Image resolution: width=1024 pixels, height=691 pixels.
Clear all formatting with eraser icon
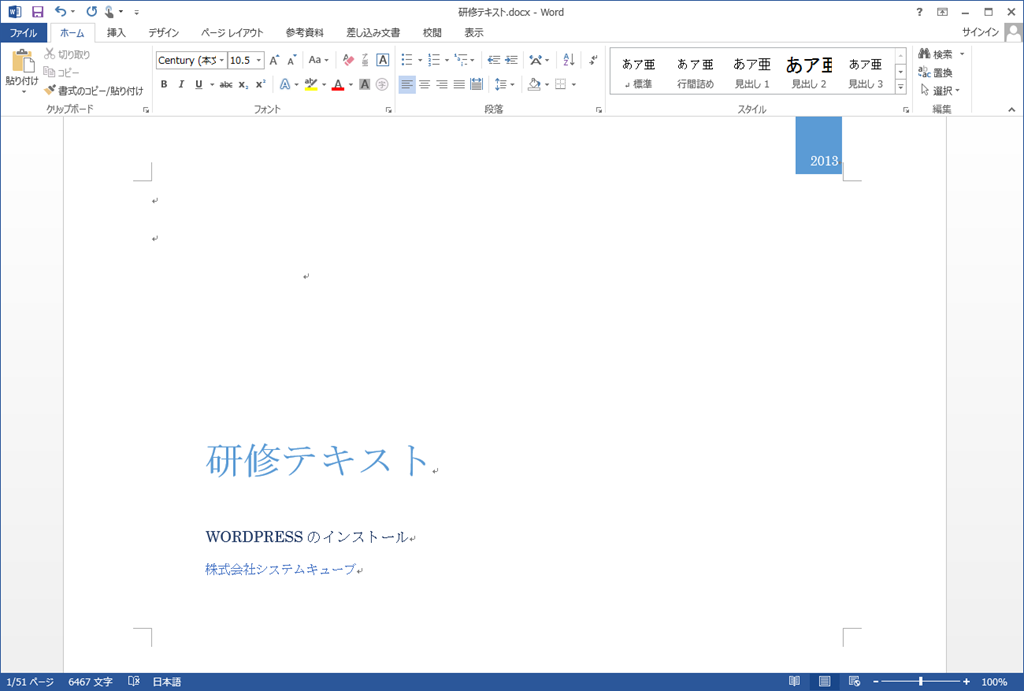click(x=348, y=60)
